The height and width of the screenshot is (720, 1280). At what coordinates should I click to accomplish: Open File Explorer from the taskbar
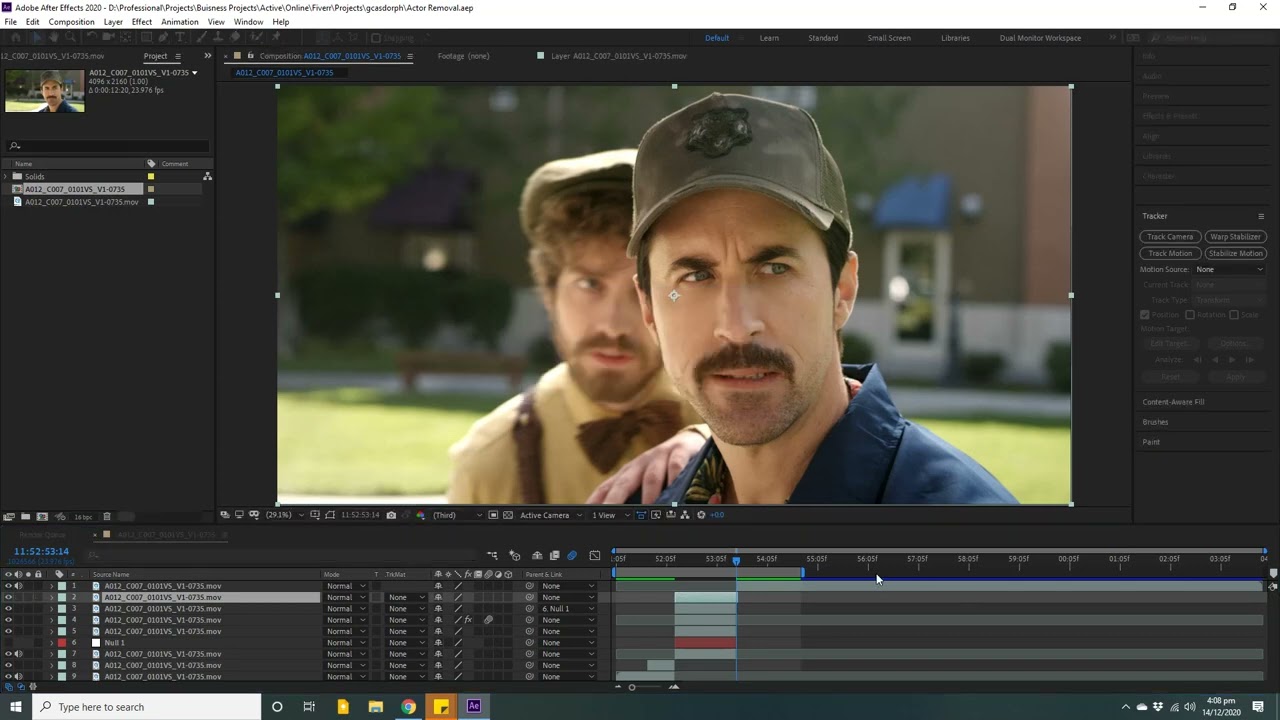[x=376, y=707]
